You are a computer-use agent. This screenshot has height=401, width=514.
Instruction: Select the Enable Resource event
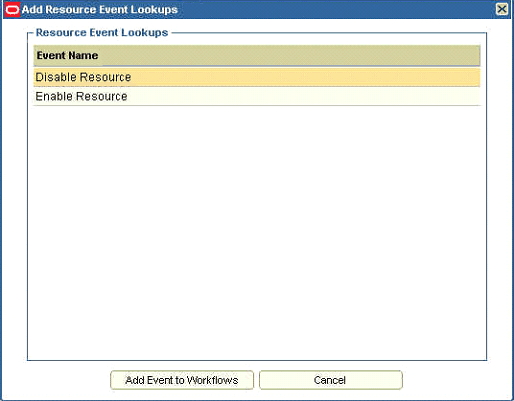[257, 96]
